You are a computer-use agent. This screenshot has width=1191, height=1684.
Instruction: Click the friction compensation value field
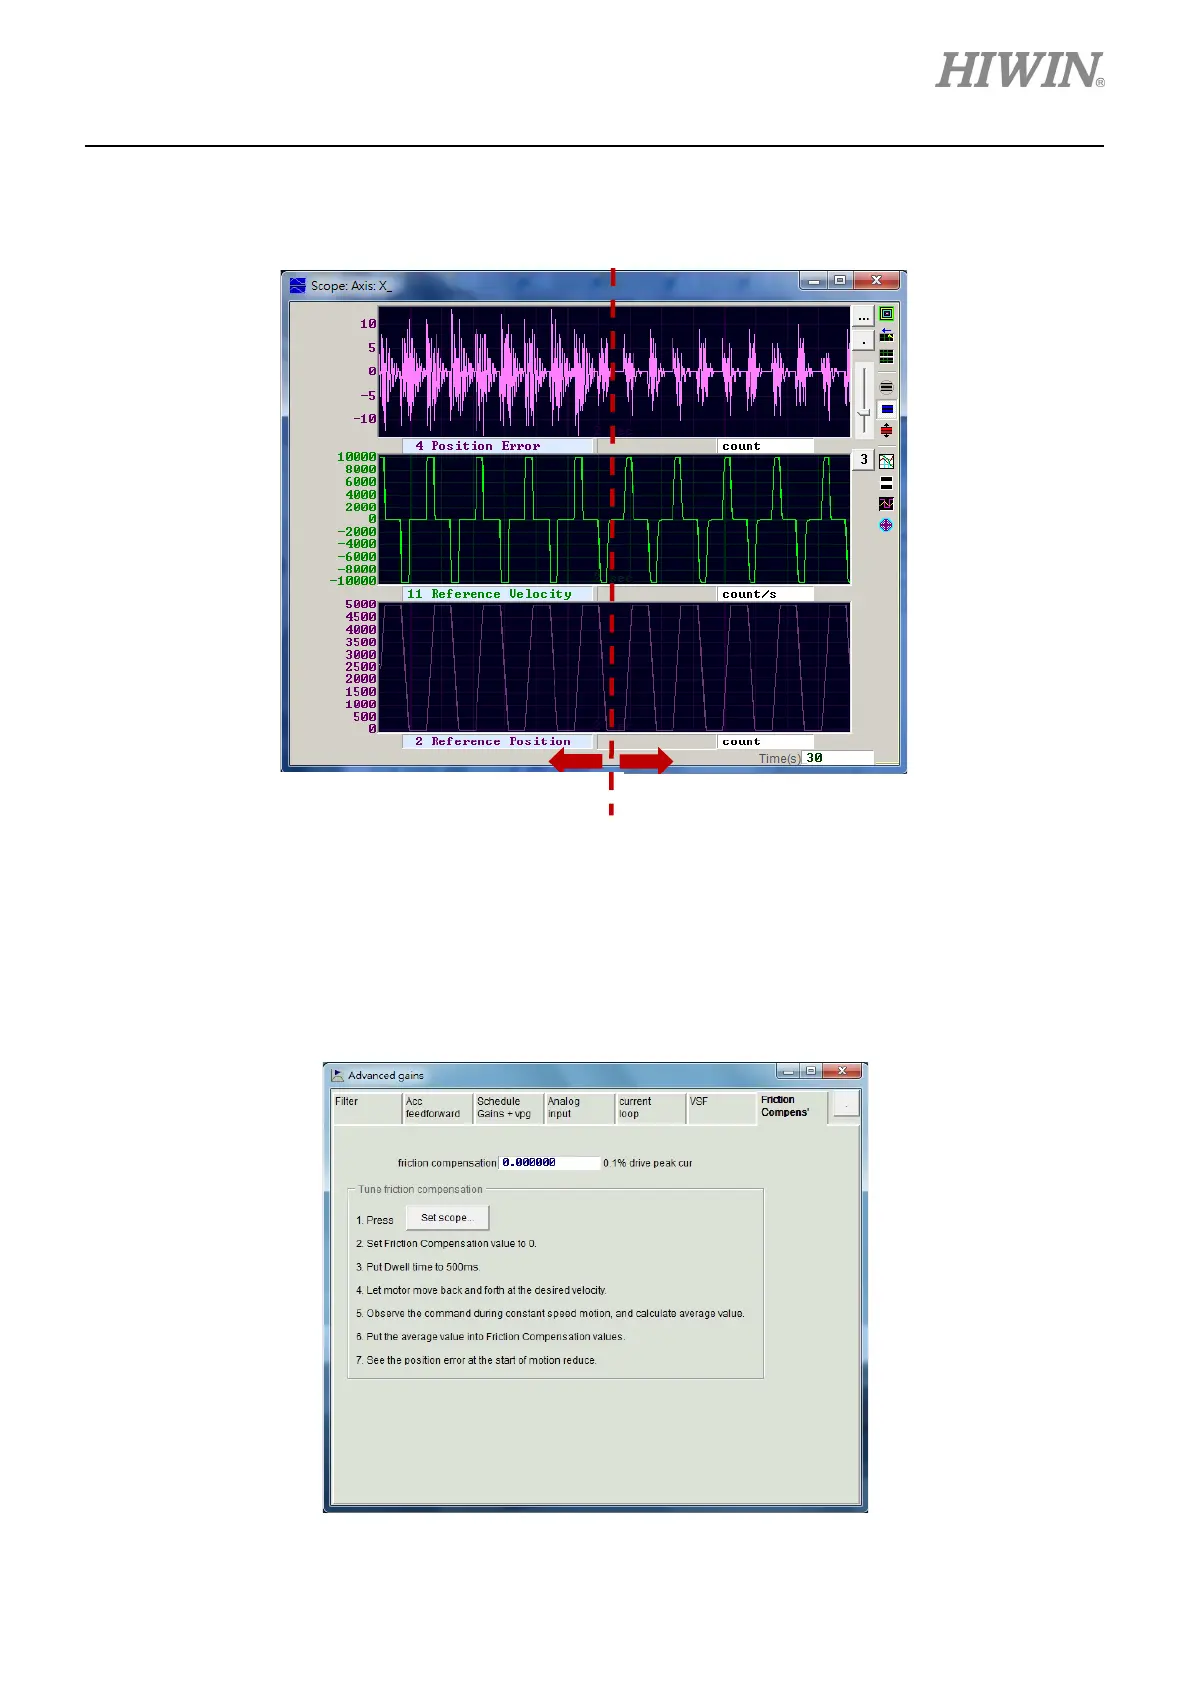(549, 1163)
